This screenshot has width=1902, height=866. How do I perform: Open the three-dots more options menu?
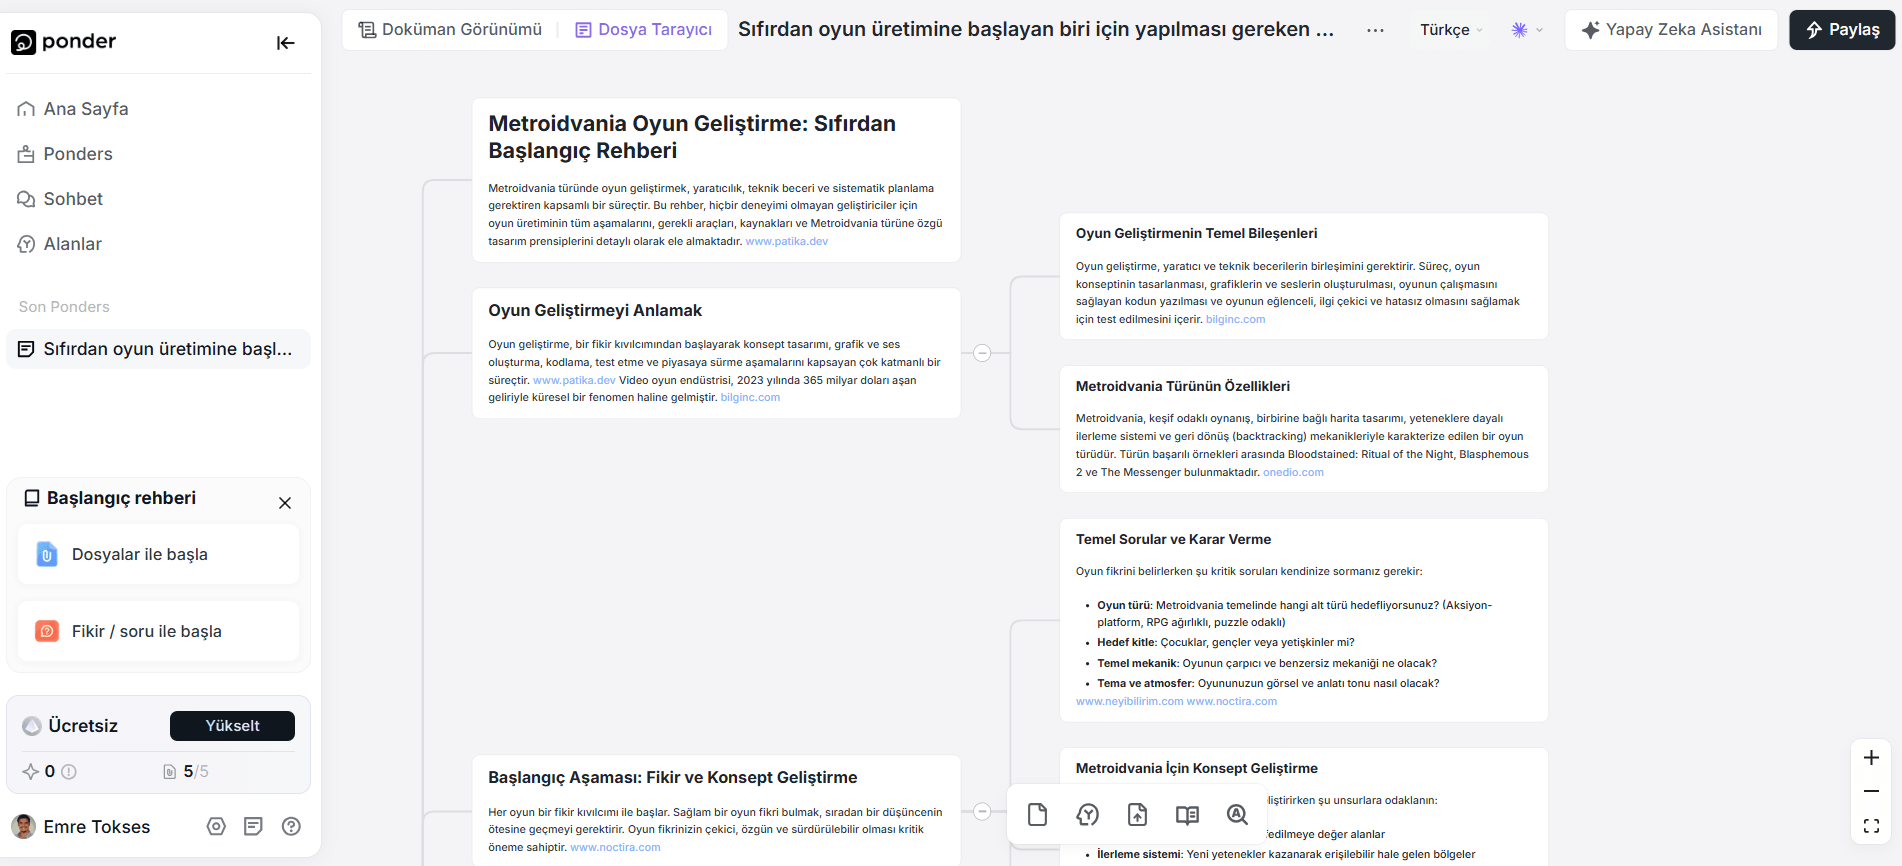tap(1375, 30)
